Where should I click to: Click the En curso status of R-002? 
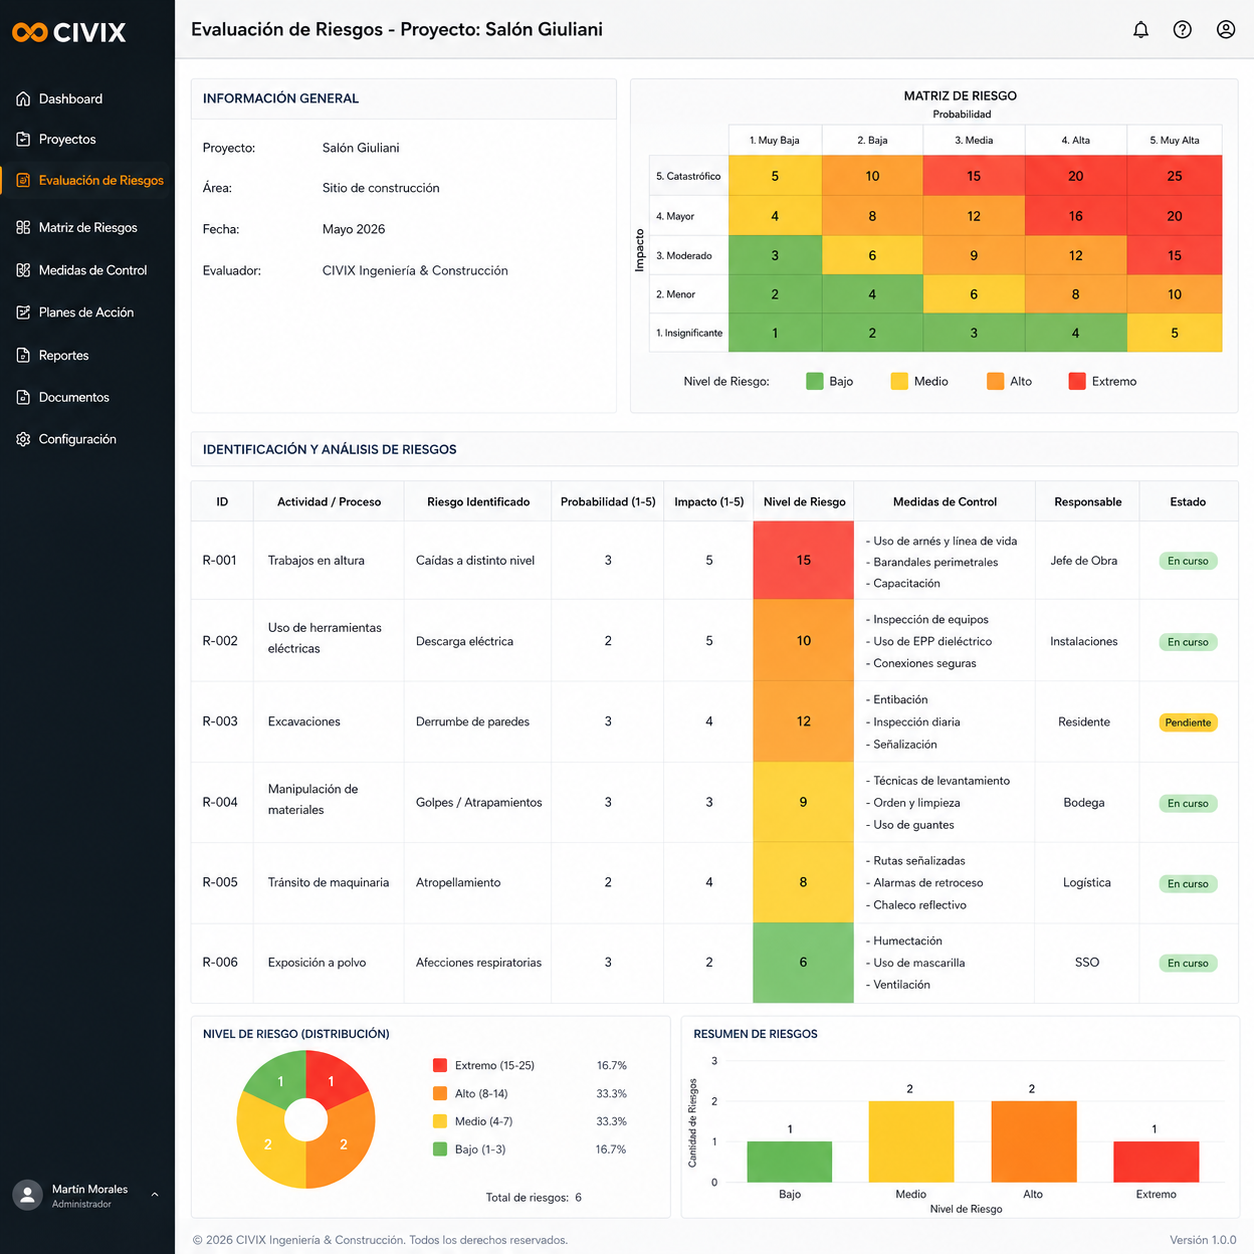1188,642
